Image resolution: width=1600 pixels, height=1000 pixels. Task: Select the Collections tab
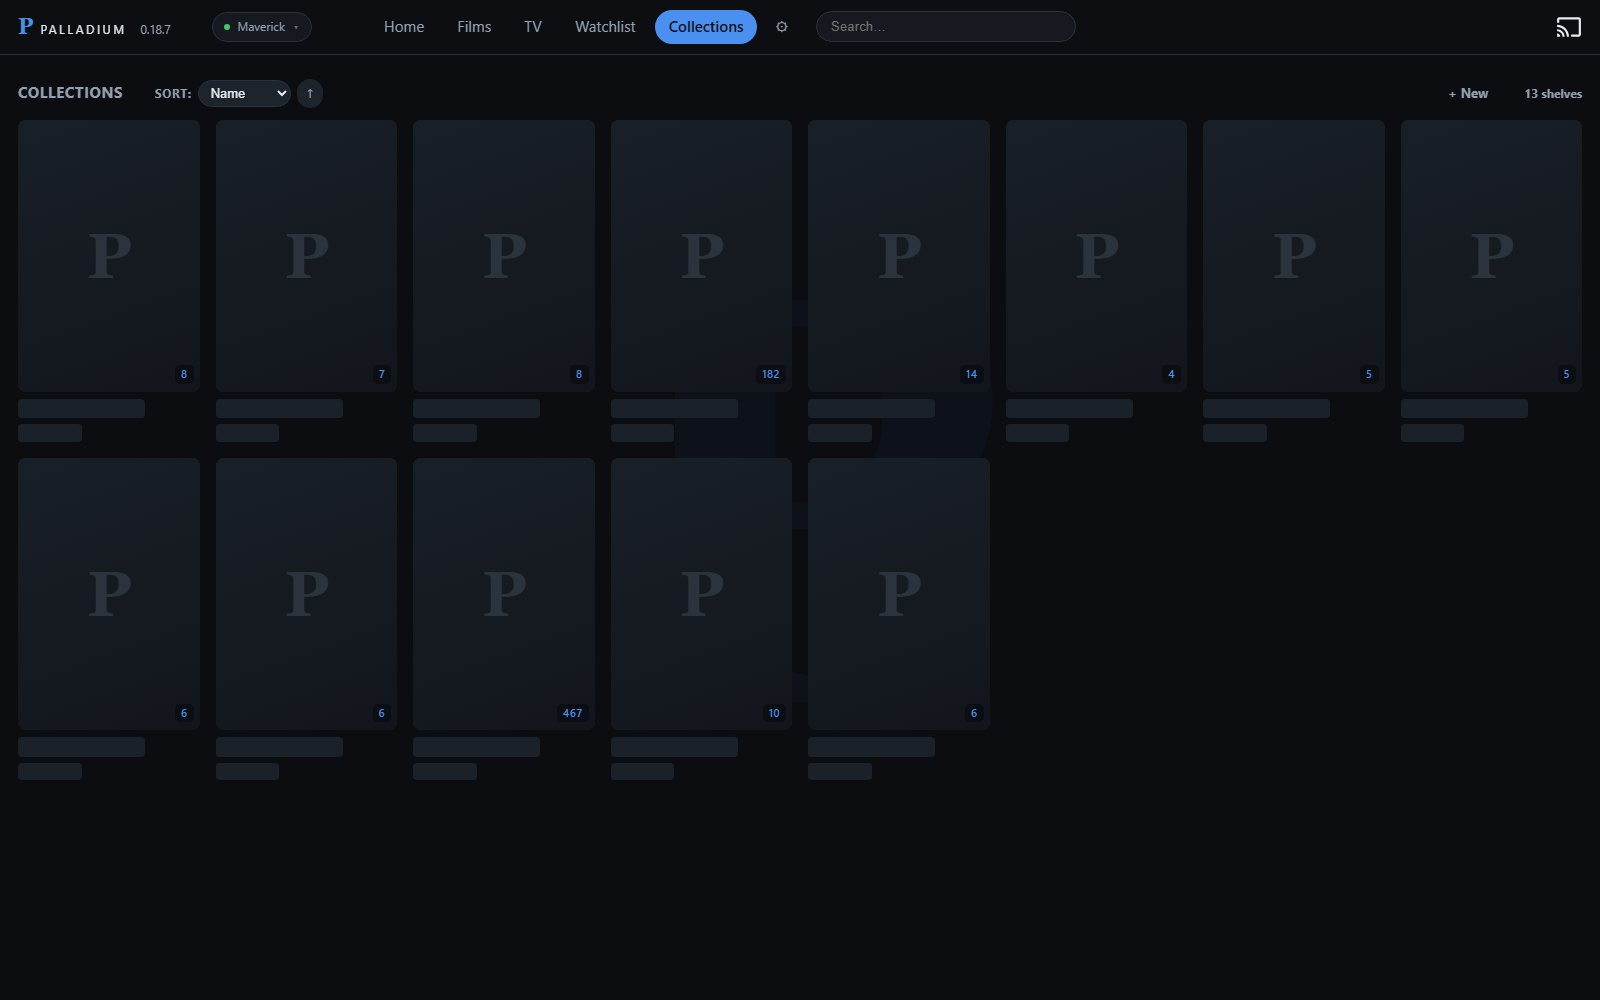[x=706, y=27]
